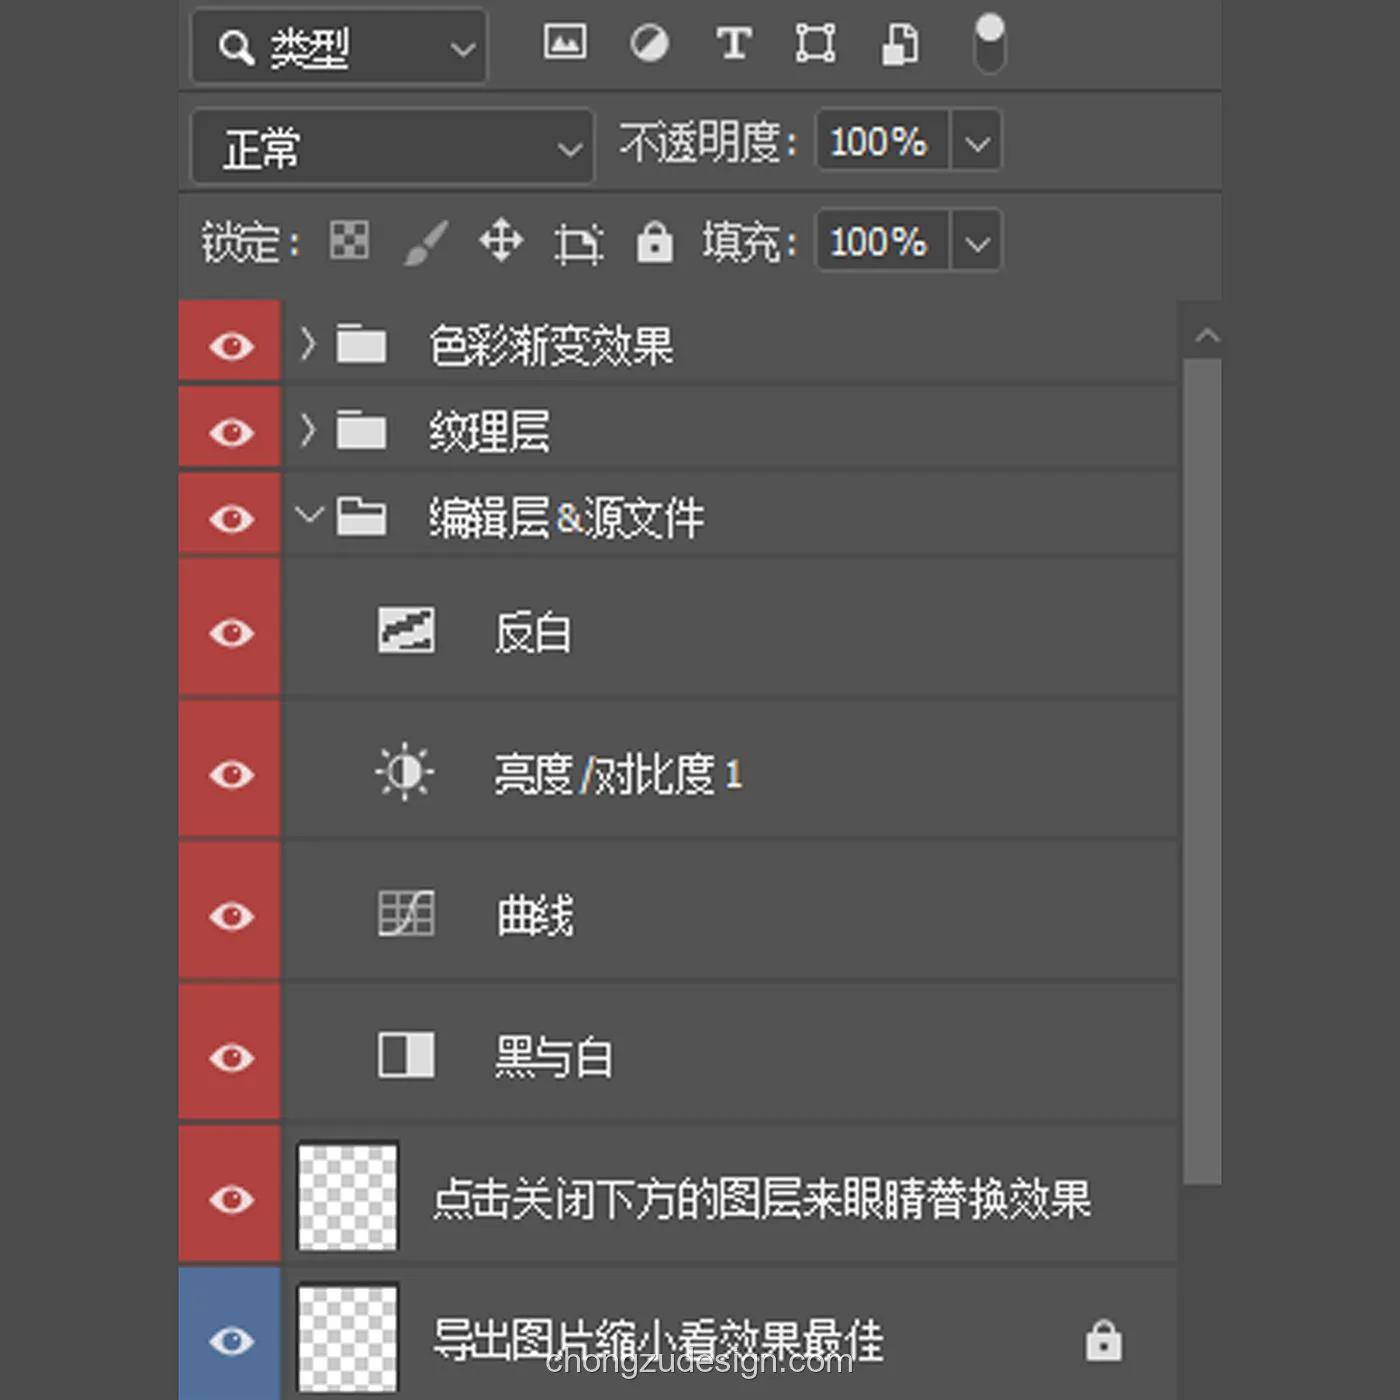Click the brightness/contrast sun icon
Screen dimensions: 1400x1400
point(405,772)
